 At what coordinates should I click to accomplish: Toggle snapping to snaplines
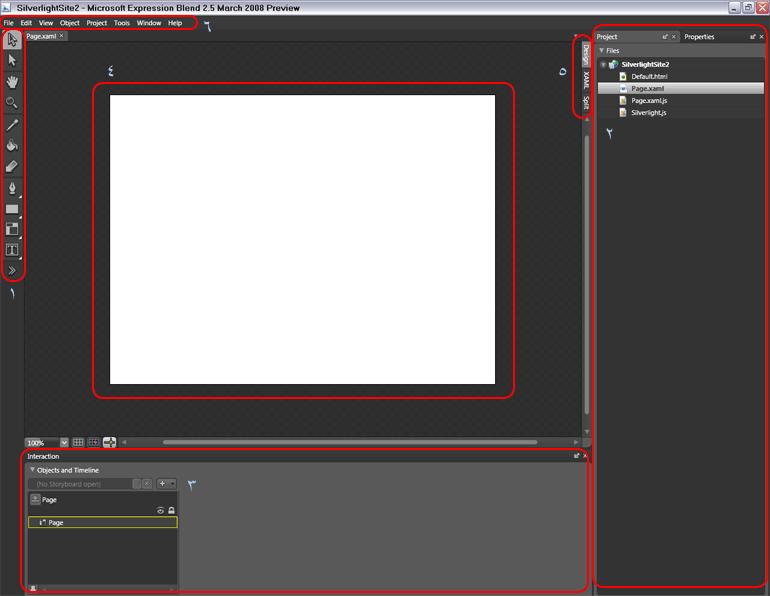click(x=110, y=442)
